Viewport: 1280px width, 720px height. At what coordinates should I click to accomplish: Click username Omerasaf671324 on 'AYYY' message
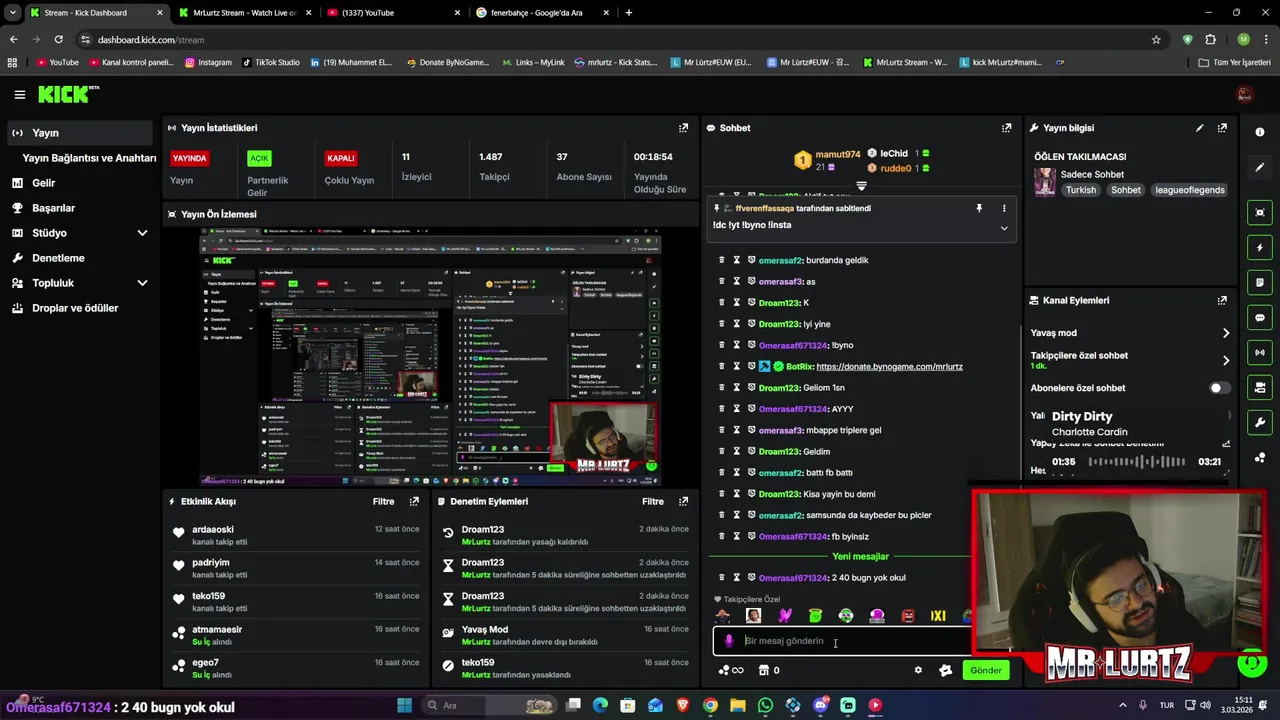[x=793, y=409]
